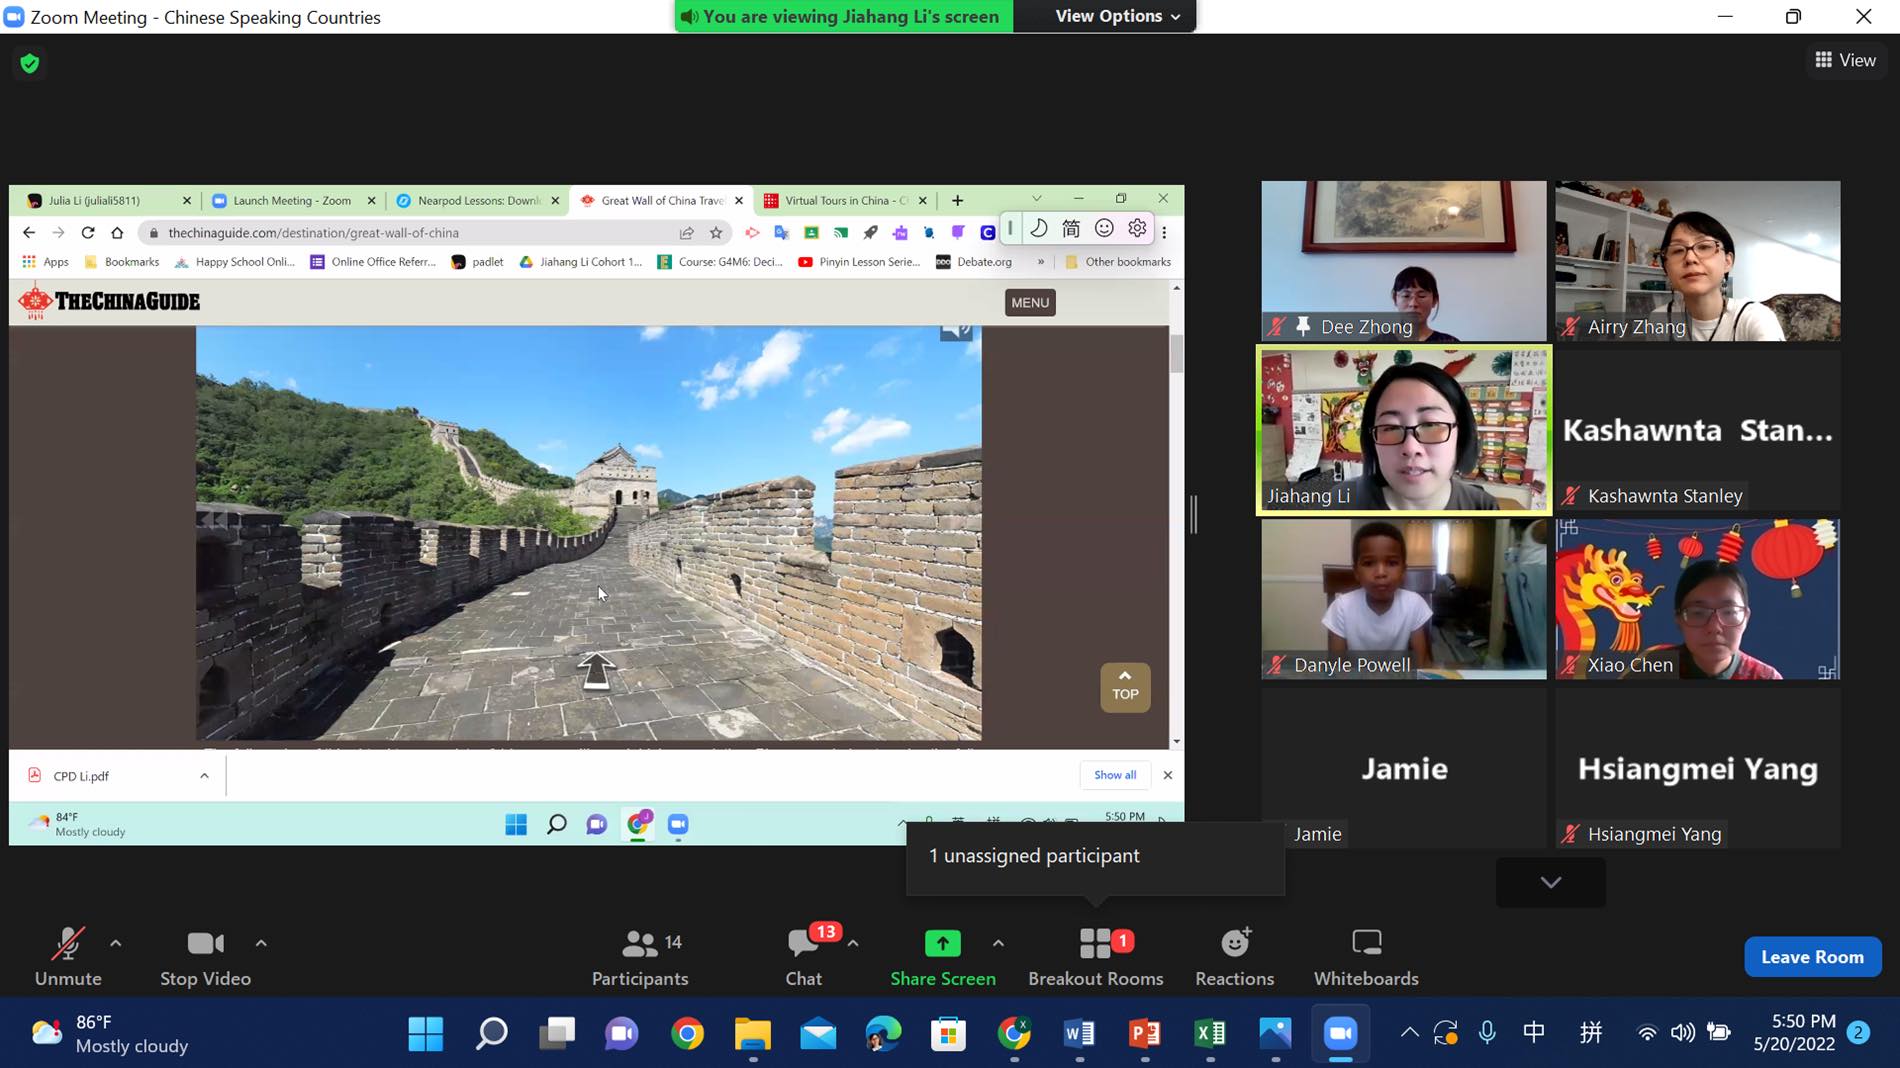1900x1068 pixels.
Task: Click Show all downloads
Action: [x=1115, y=775]
